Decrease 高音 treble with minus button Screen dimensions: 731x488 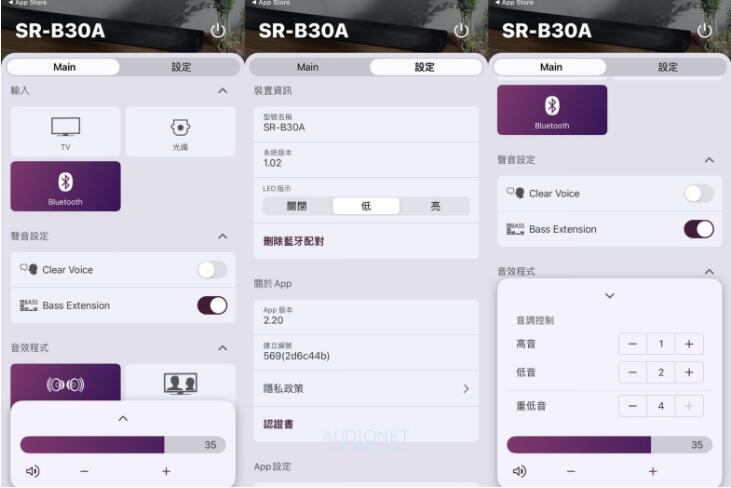click(x=633, y=344)
